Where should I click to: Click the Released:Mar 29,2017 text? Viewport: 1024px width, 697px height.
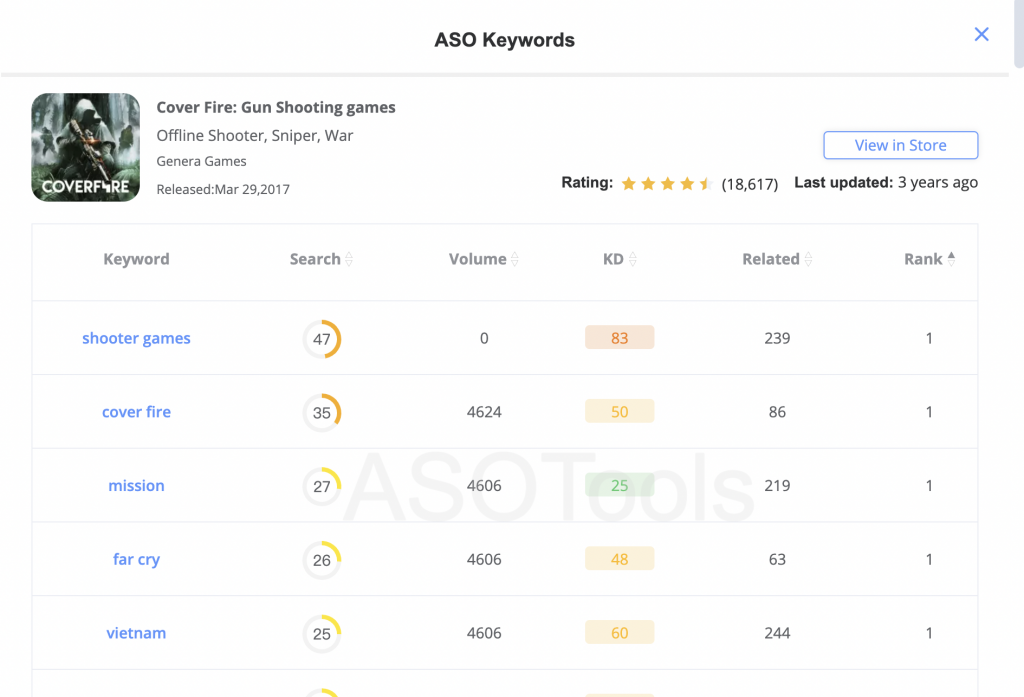coord(223,189)
